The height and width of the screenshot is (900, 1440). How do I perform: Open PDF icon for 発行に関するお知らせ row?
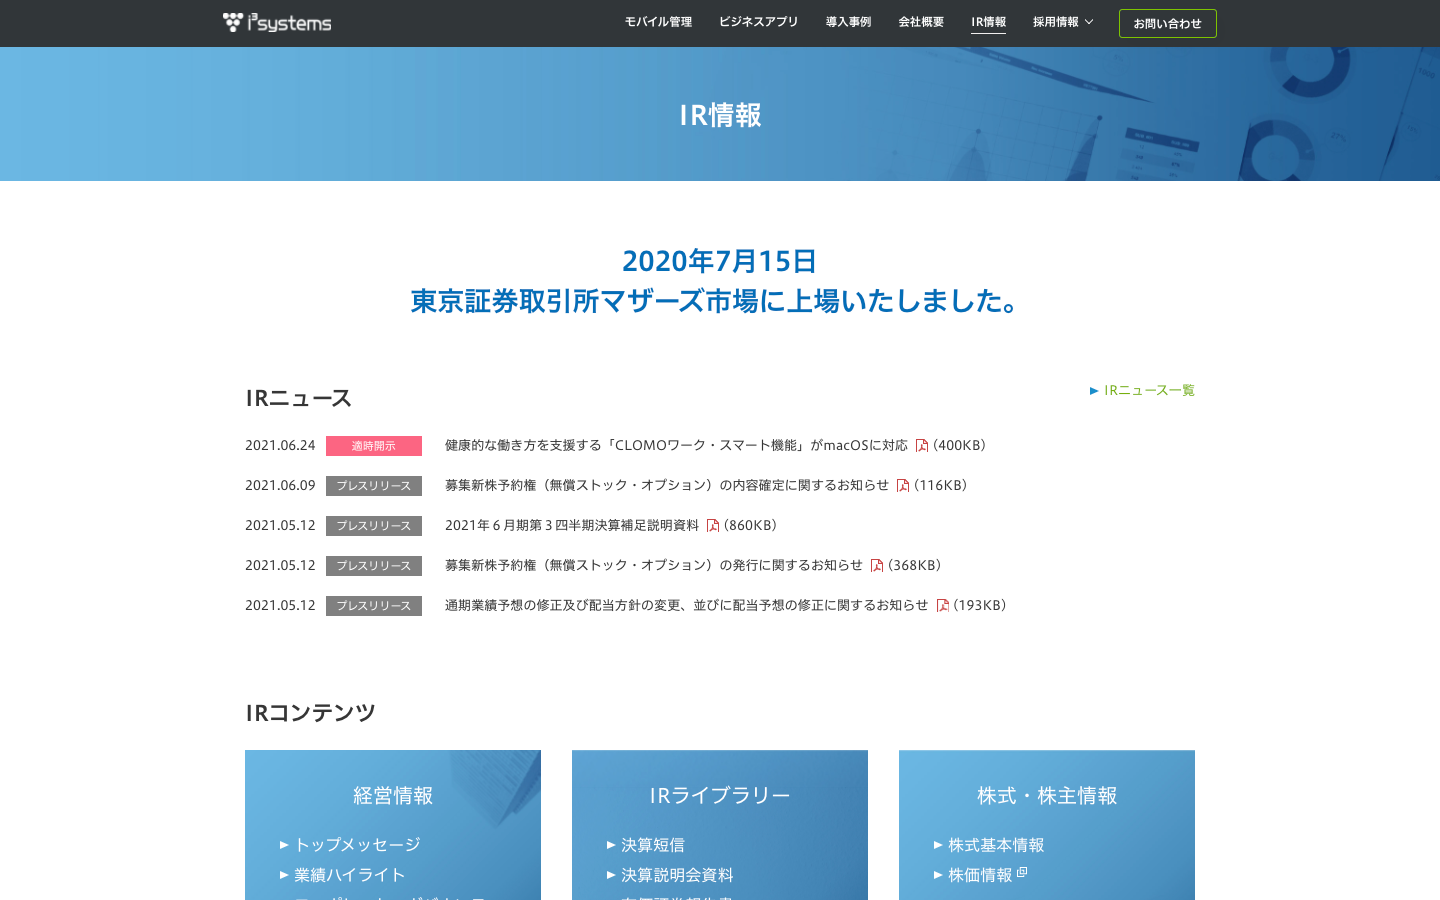click(x=877, y=565)
